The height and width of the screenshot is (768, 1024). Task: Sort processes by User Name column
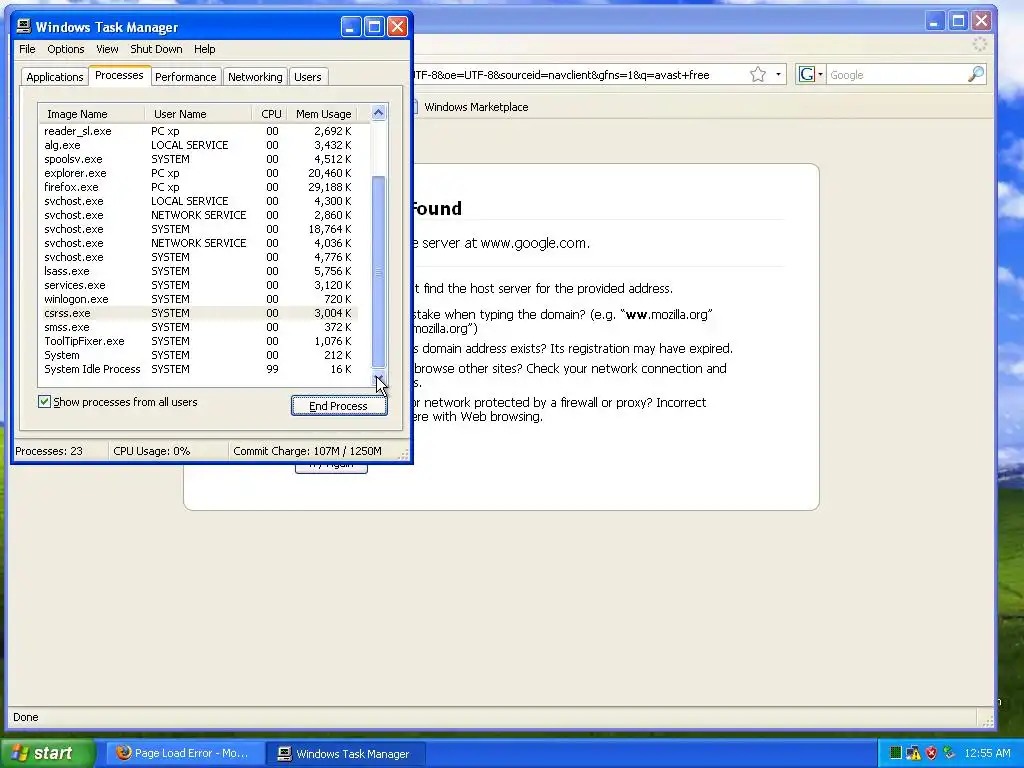point(197,114)
